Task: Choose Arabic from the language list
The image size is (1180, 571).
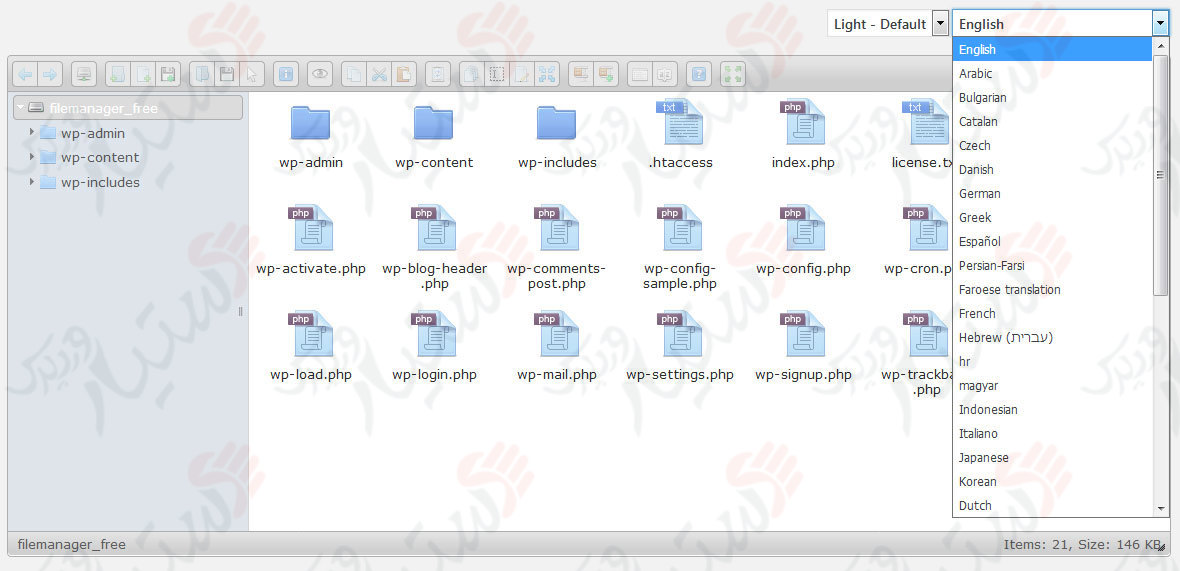Action: pyautogui.click(x=1052, y=74)
